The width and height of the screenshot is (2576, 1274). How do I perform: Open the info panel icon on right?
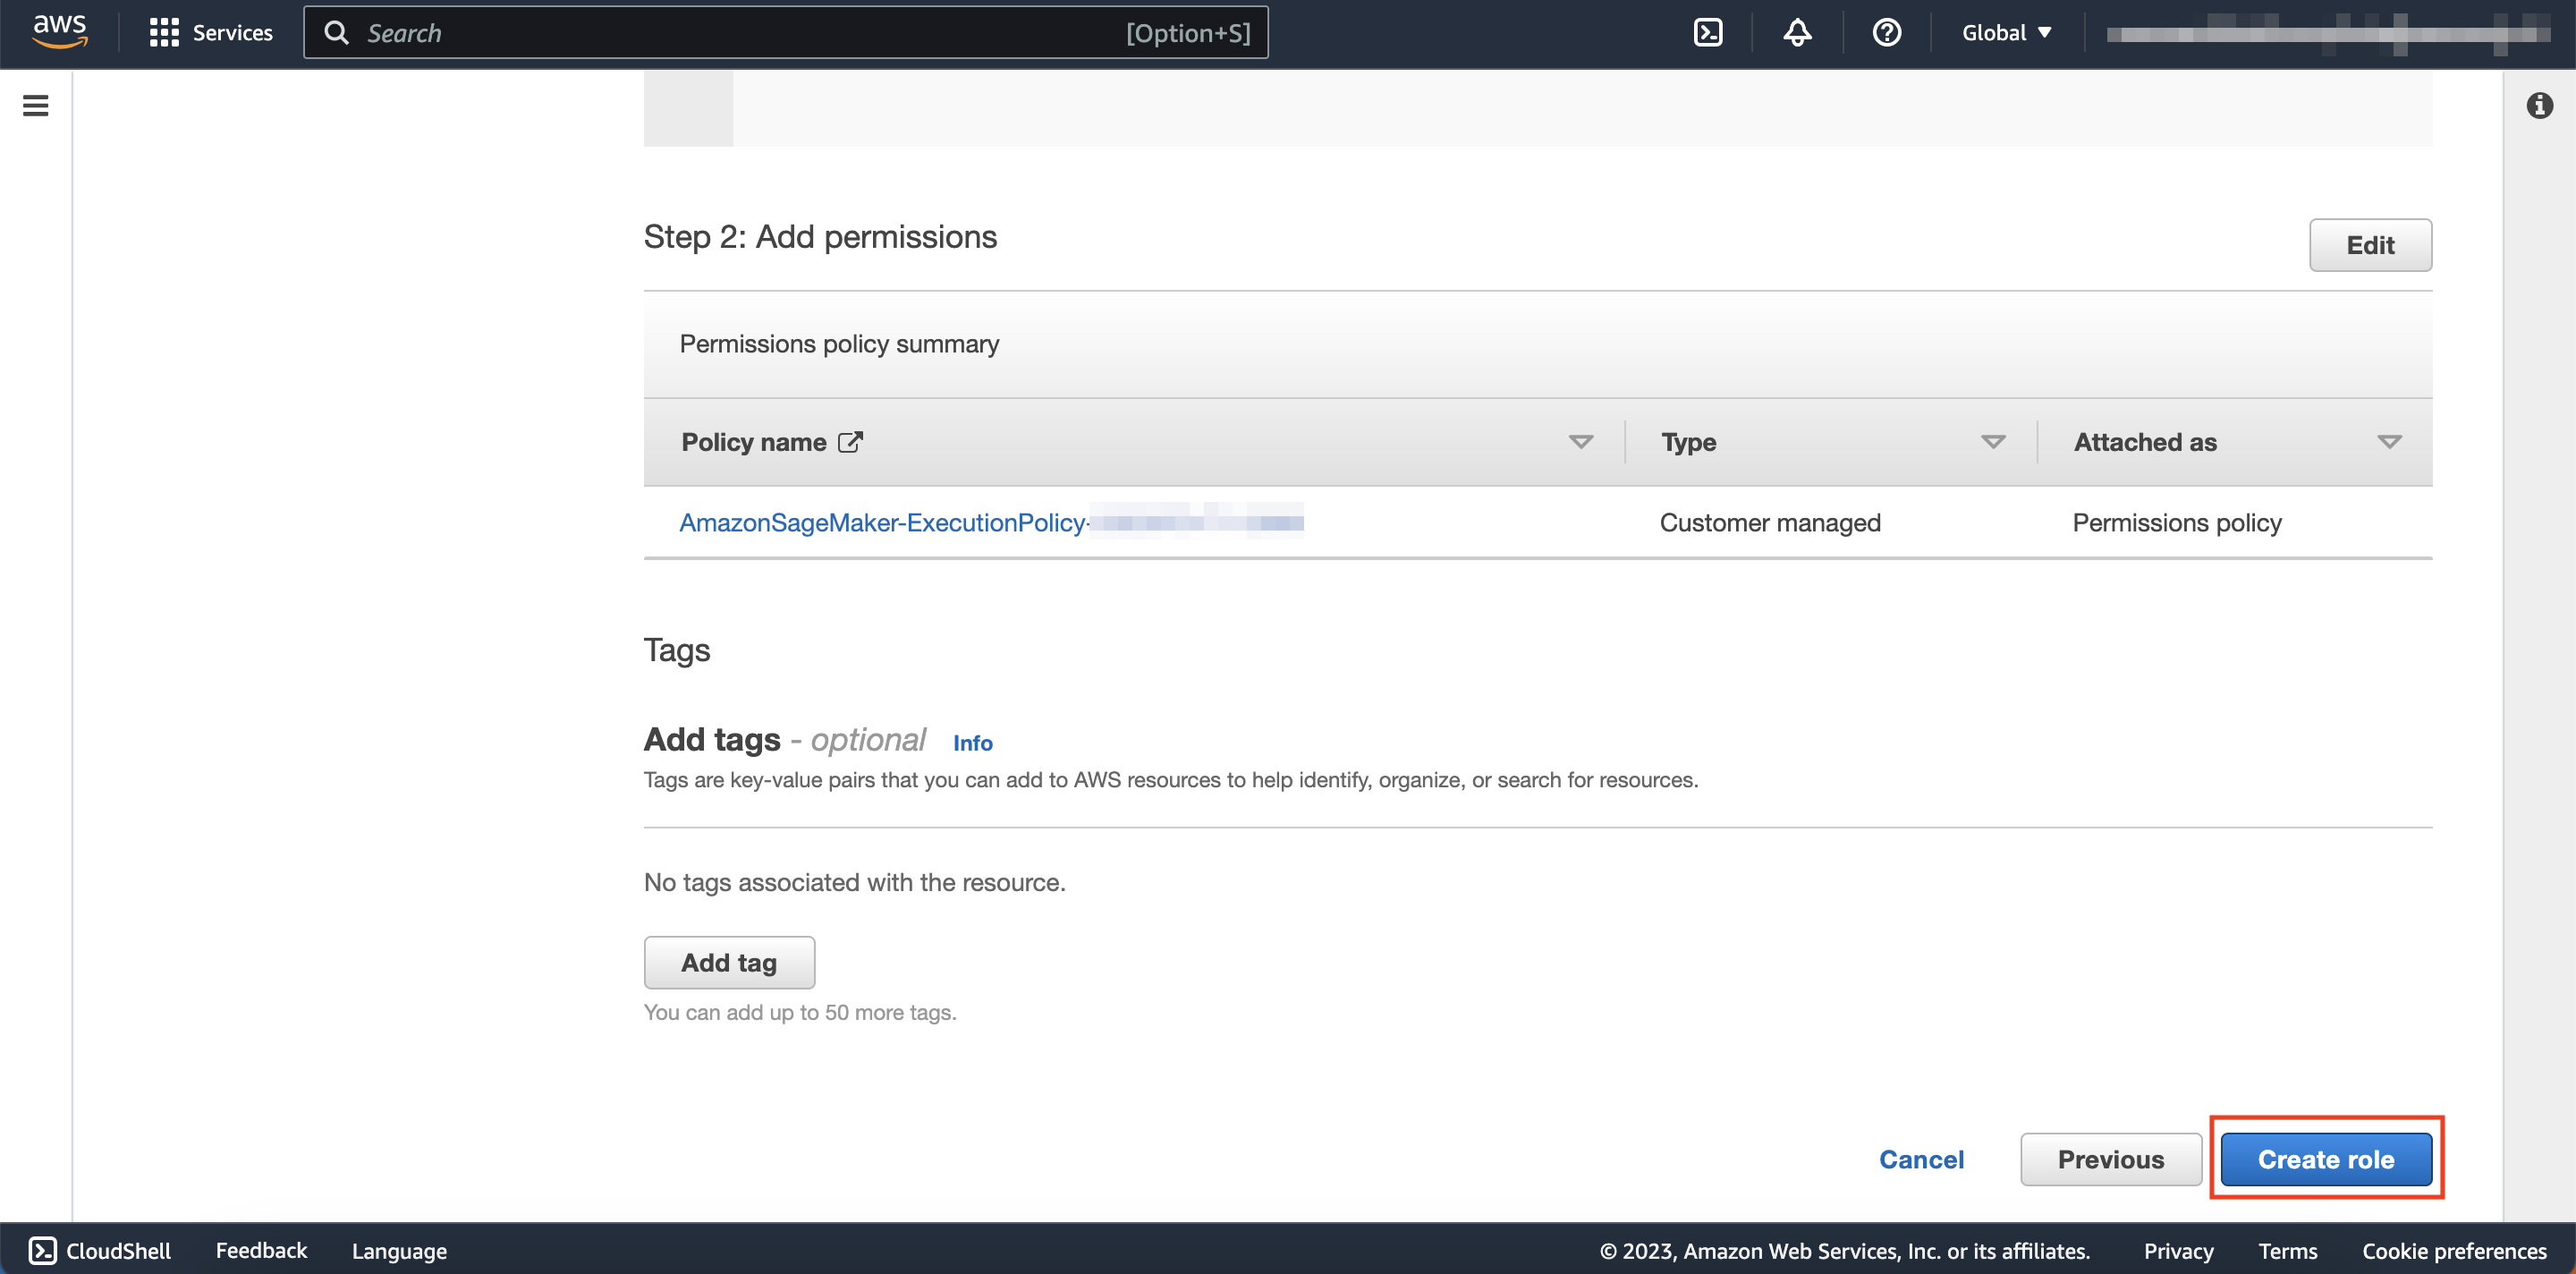2539,105
